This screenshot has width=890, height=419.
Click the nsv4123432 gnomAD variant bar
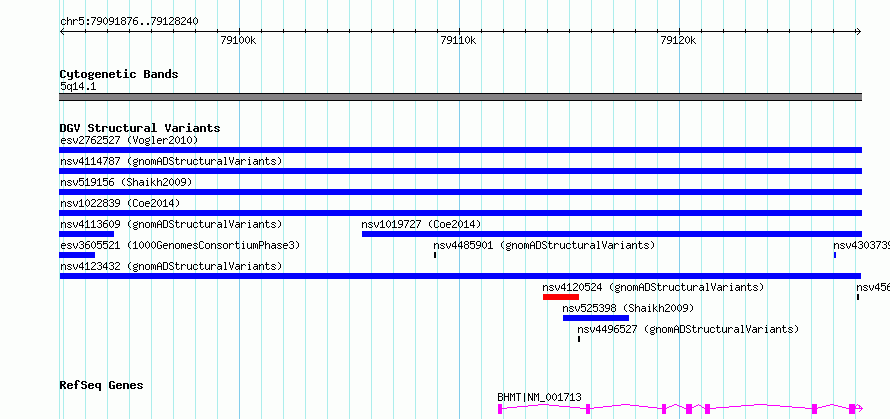click(460, 276)
